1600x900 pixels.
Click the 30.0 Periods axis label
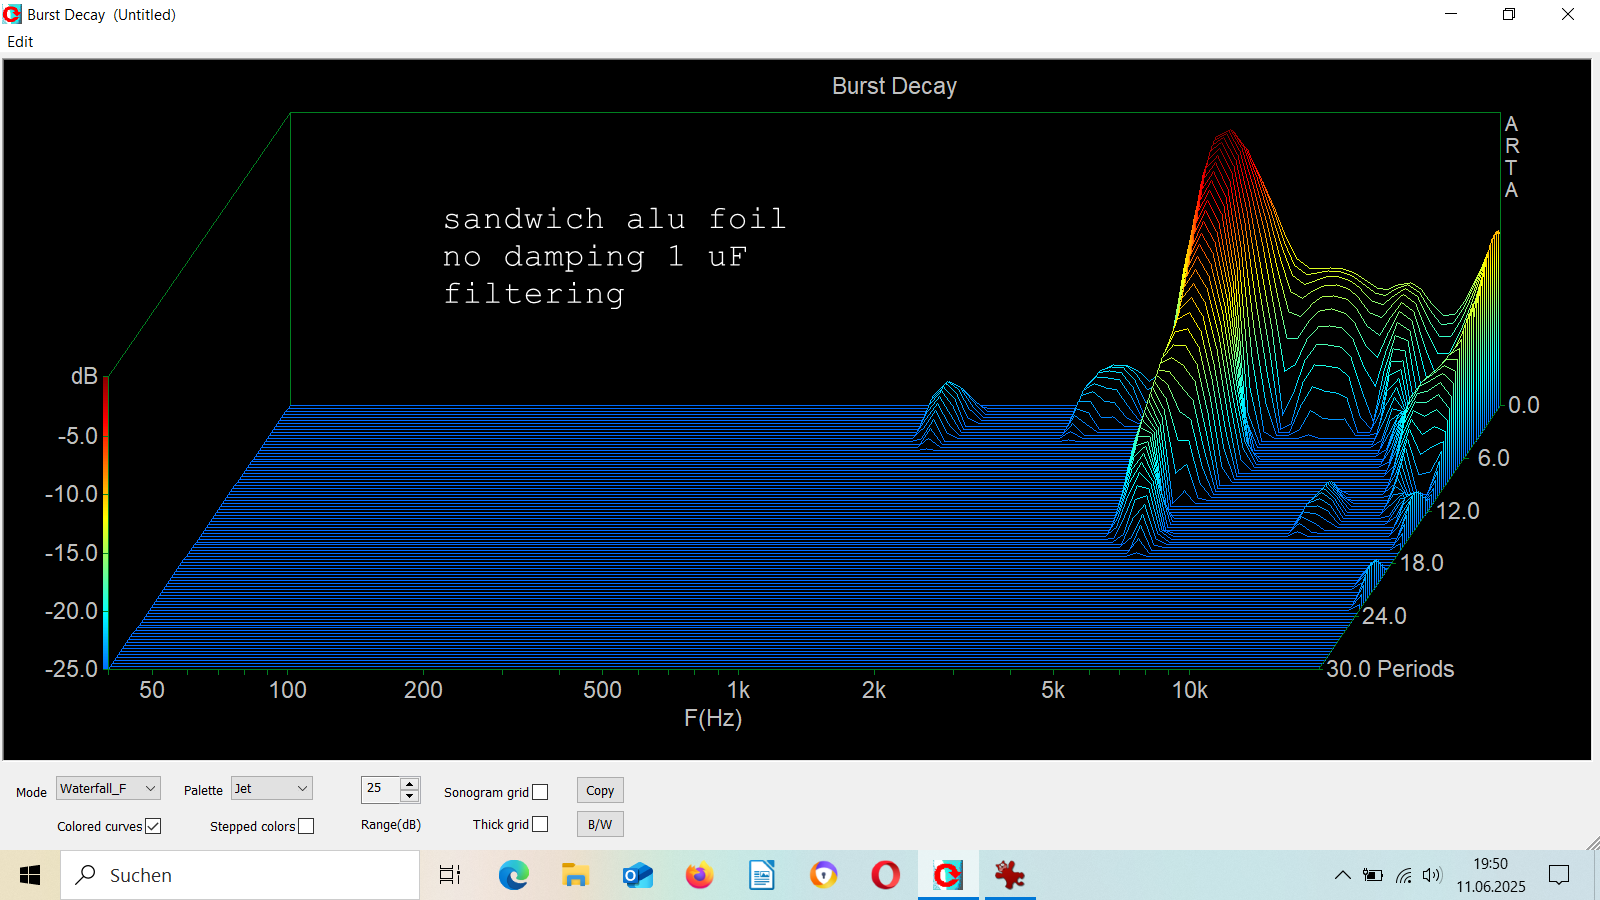[x=1390, y=669]
